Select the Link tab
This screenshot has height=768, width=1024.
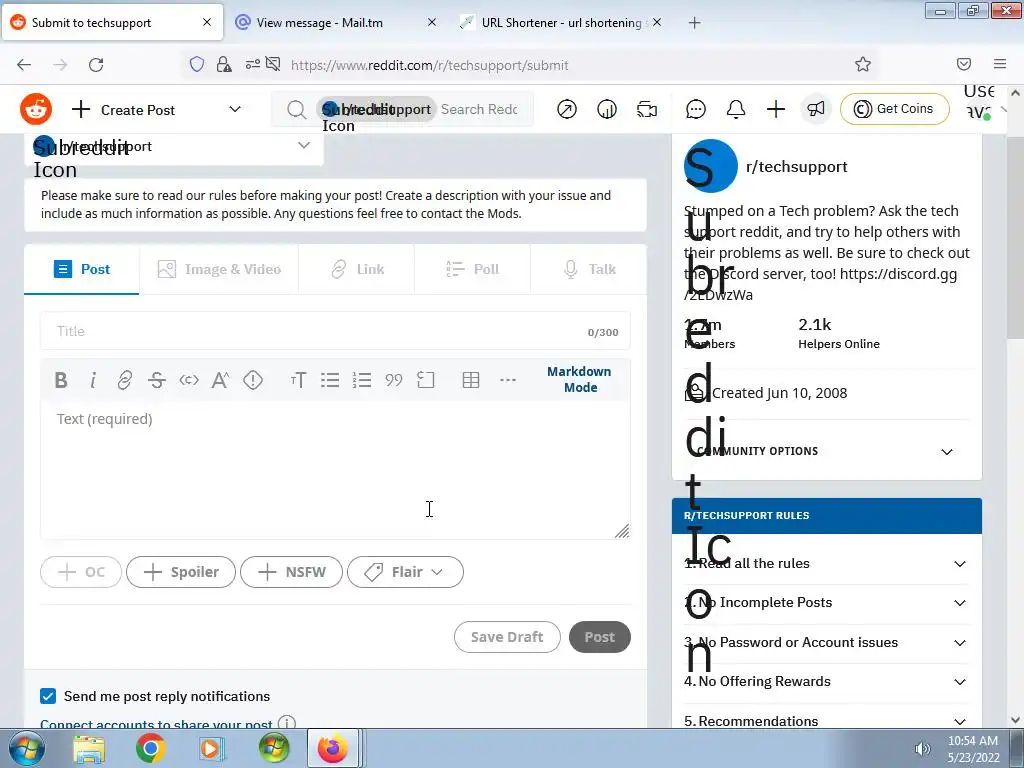click(357, 269)
